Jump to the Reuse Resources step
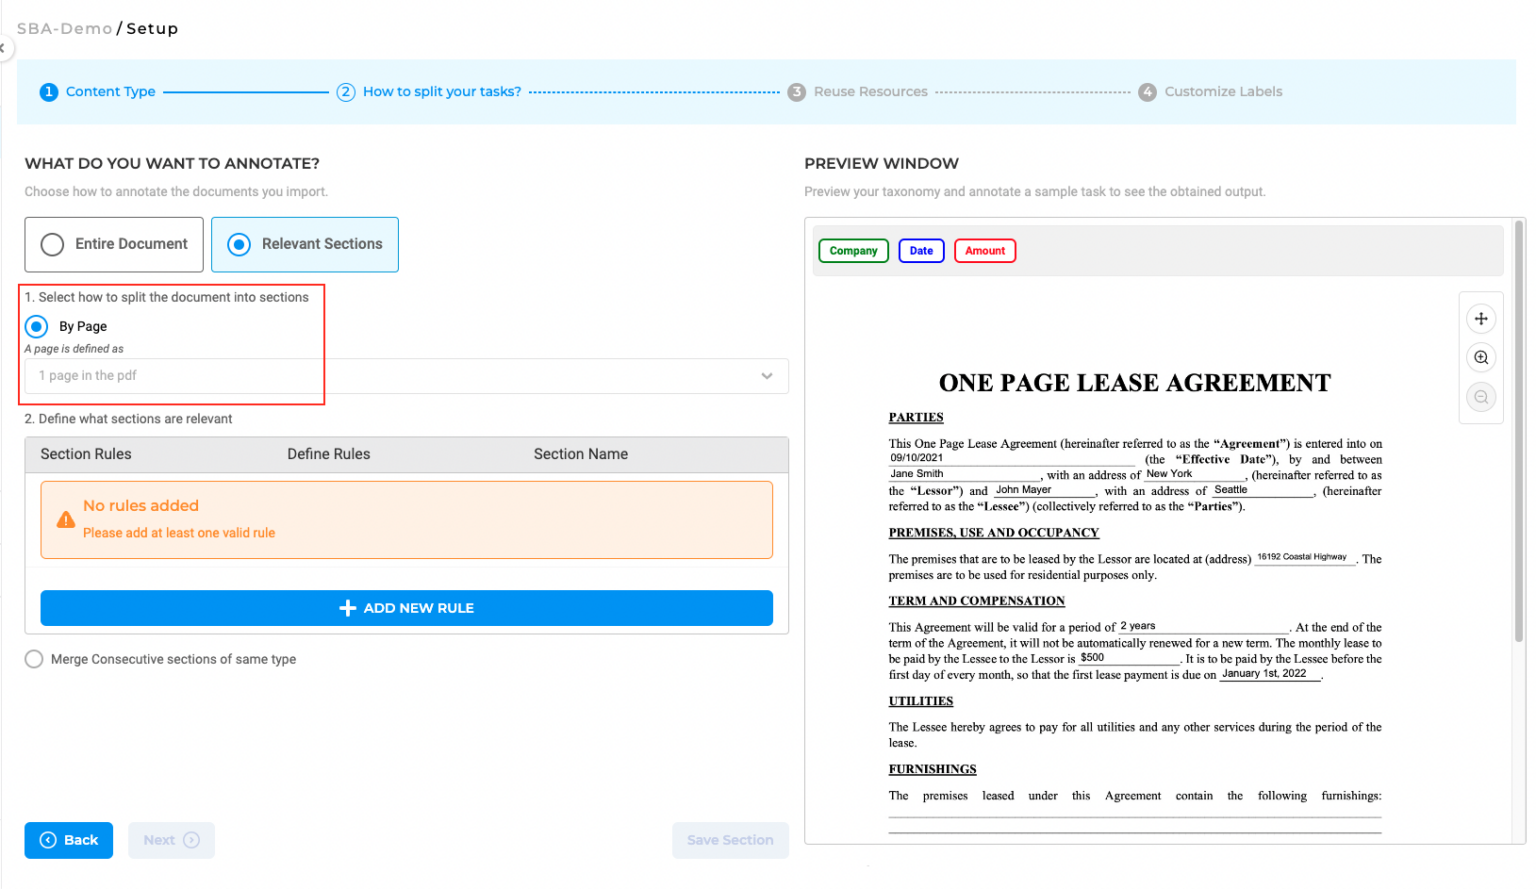Viewport: 1536px width, 889px height. pyautogui.click(x=870, y=91)
